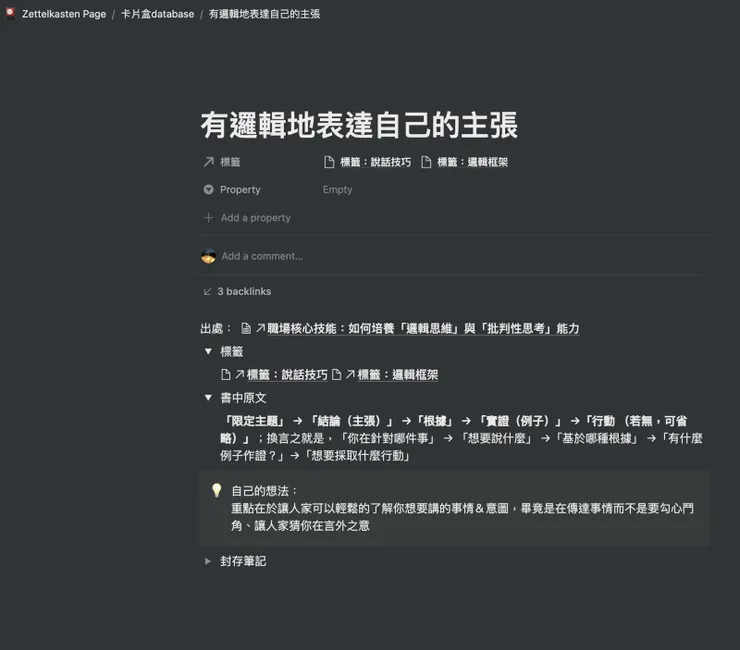Viewport: 740px width, 650px height.
Task: Click the last breadcrumb 有邏輯地表達自己的主張
Action: [x=264, y=14]
